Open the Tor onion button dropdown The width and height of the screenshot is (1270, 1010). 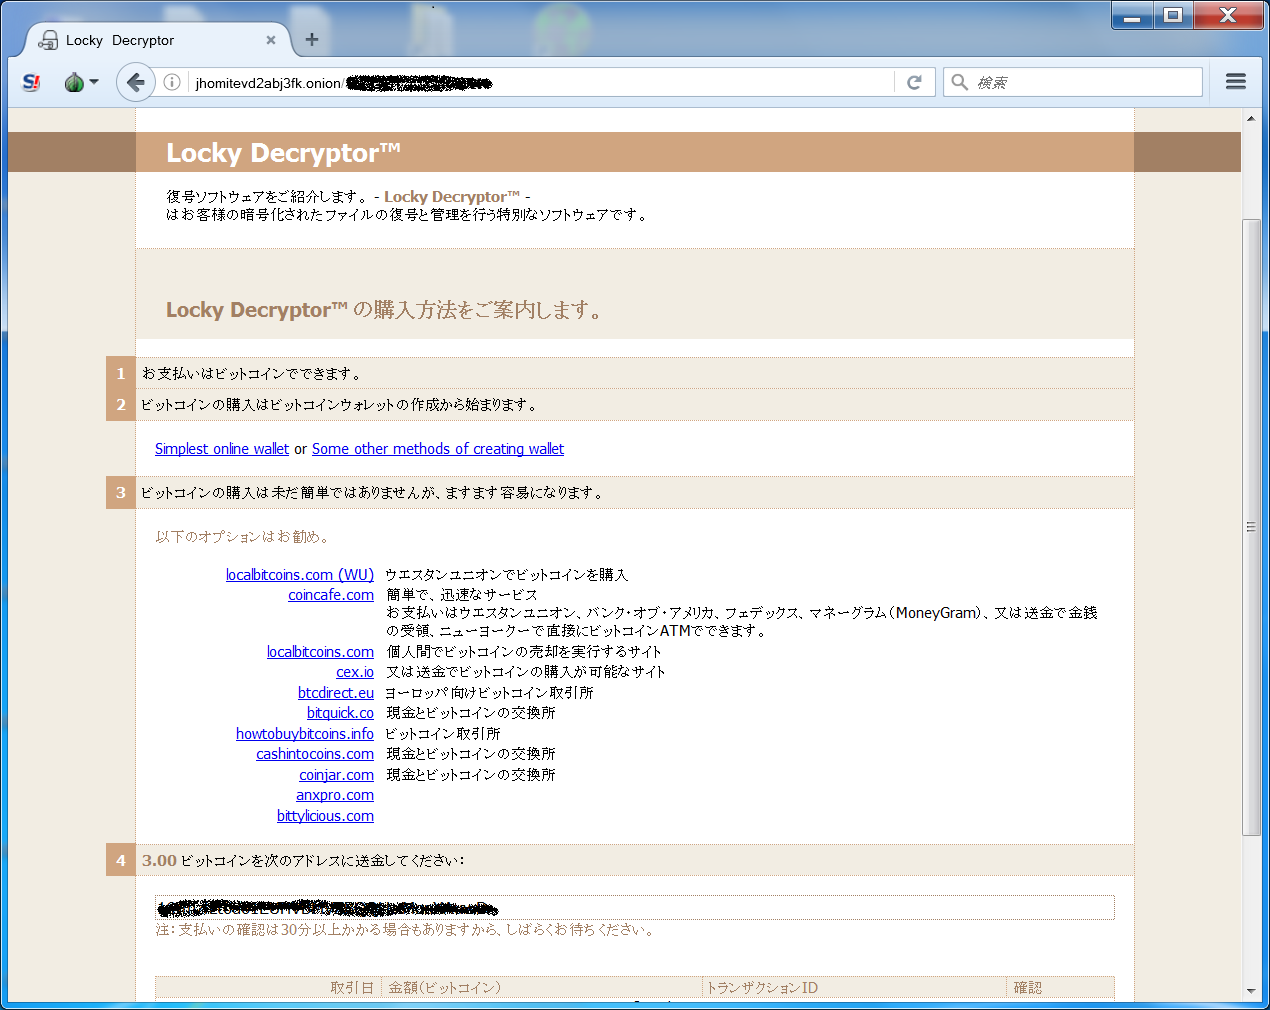pyautogui.click(x=81, y=82)
